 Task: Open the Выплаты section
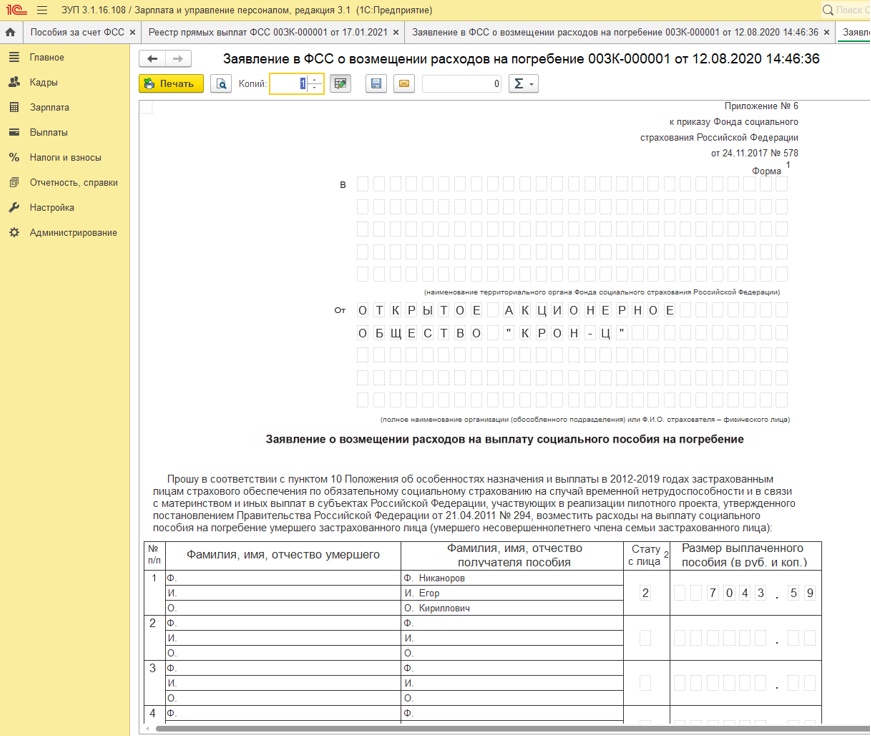48,132
